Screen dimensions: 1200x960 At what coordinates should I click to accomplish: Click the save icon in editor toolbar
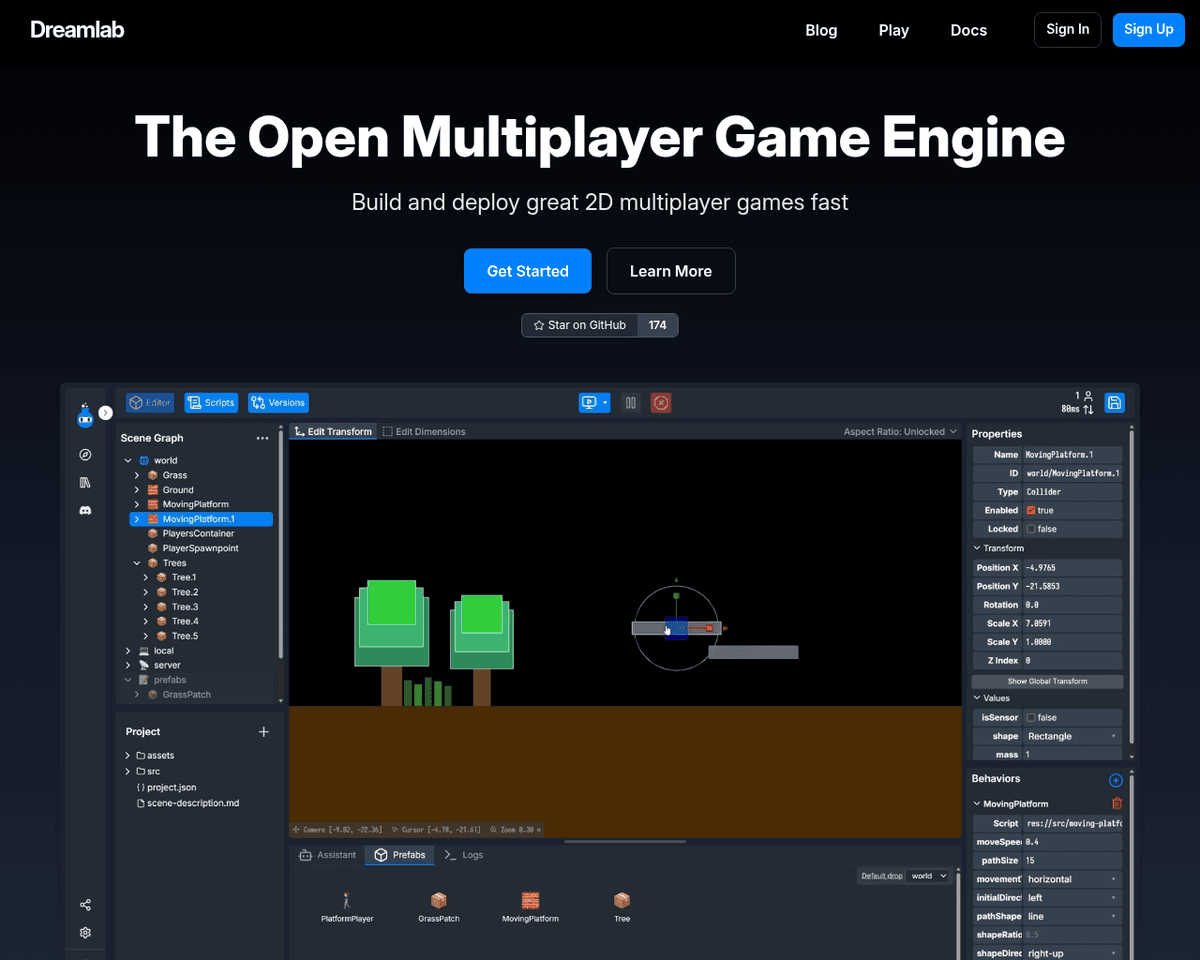point(1114,403)
